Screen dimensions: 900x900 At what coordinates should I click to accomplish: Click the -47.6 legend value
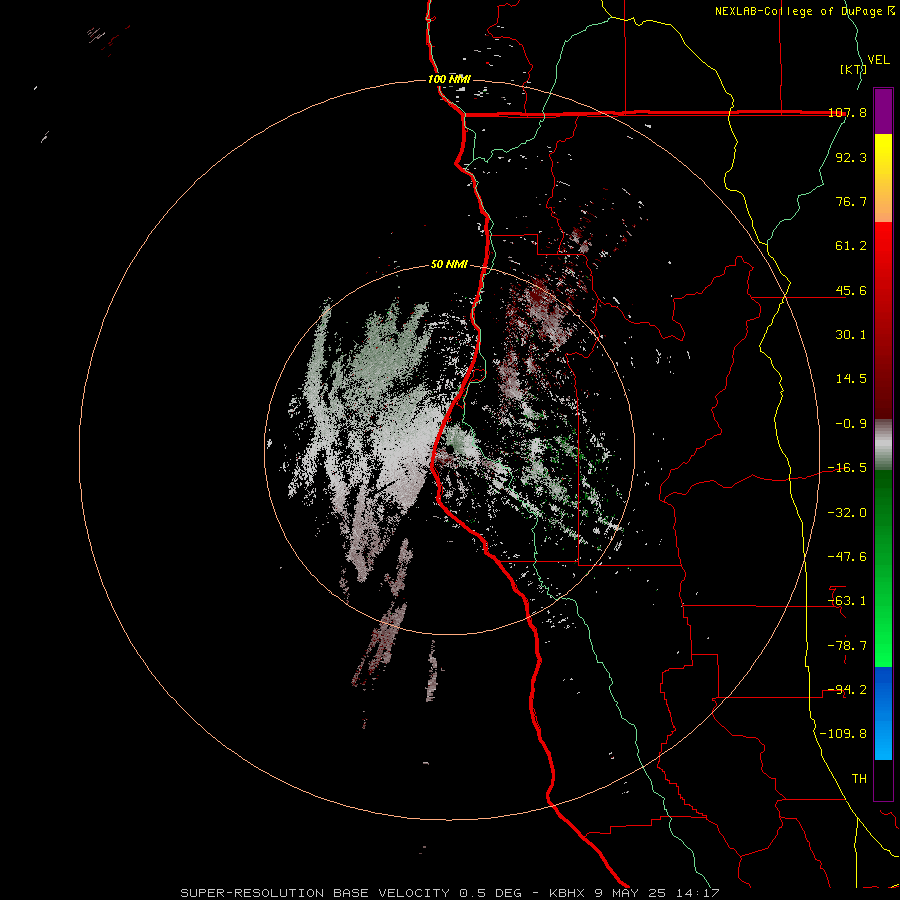pyautogui.click(x=847, y=557)
